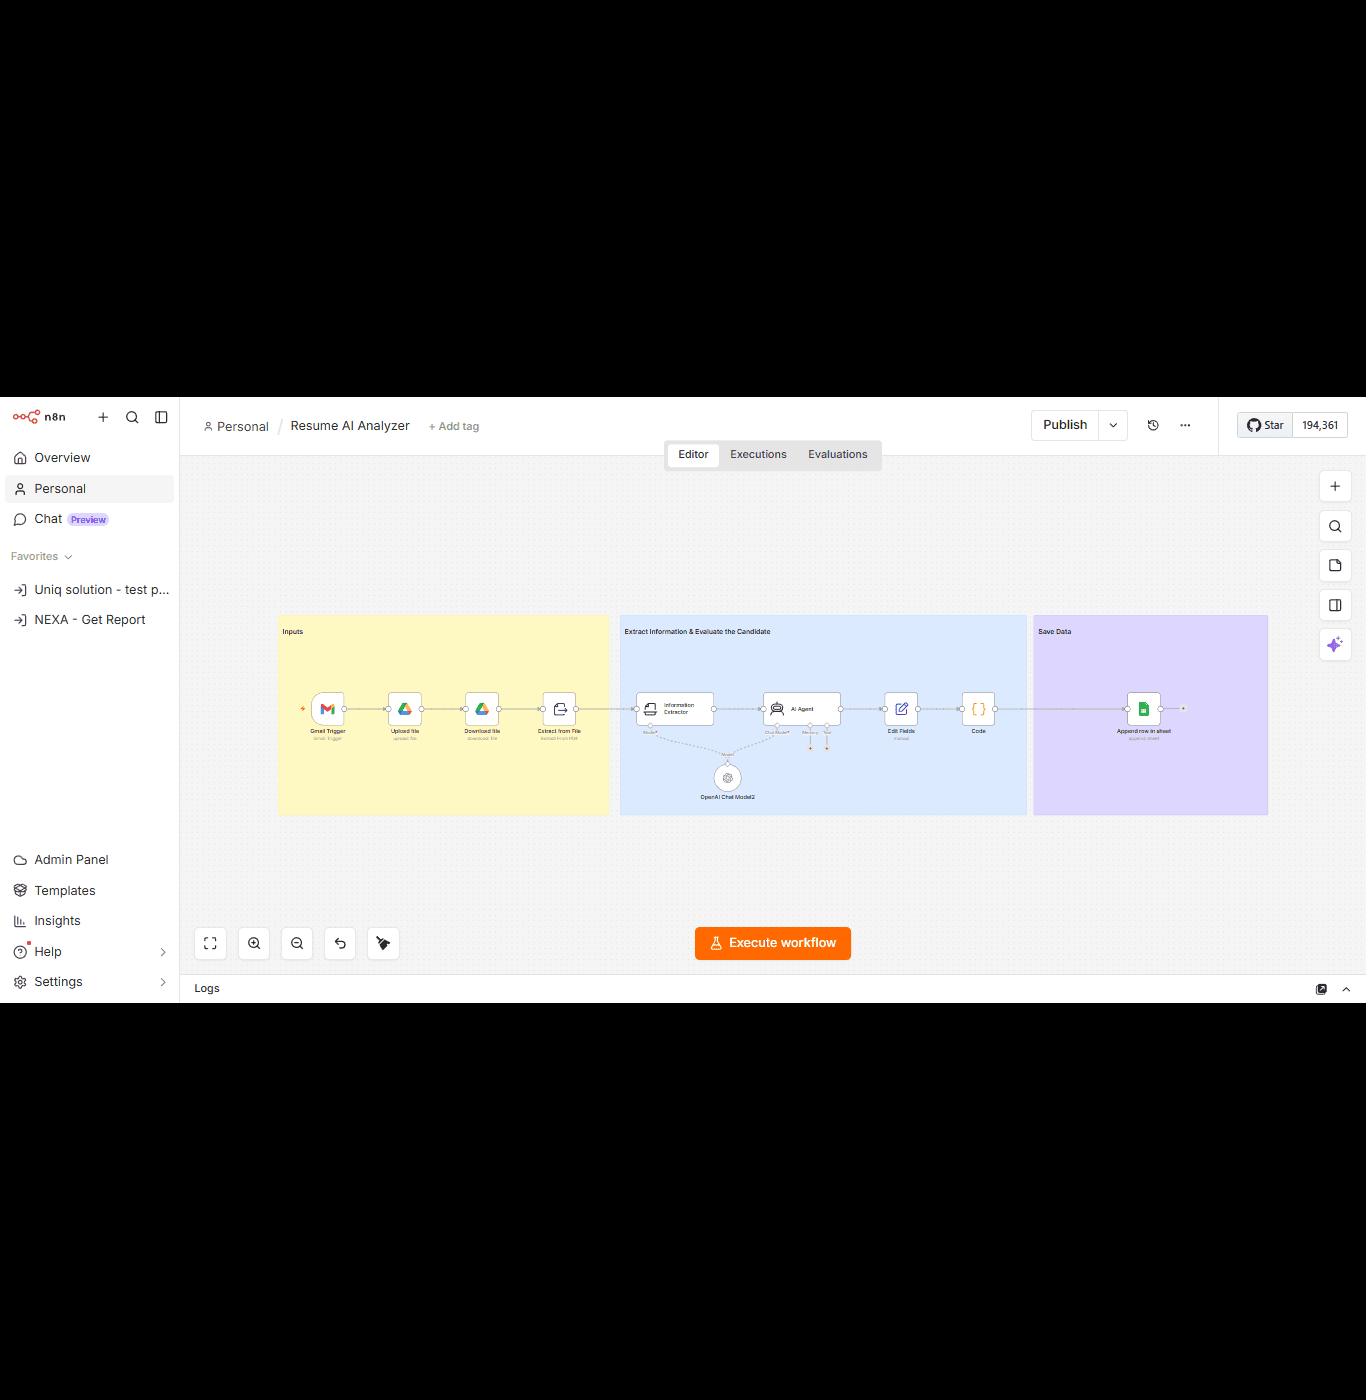Screen dimensions: 1366x1400
Task: Open the Logs panel label
Action: 207,989
